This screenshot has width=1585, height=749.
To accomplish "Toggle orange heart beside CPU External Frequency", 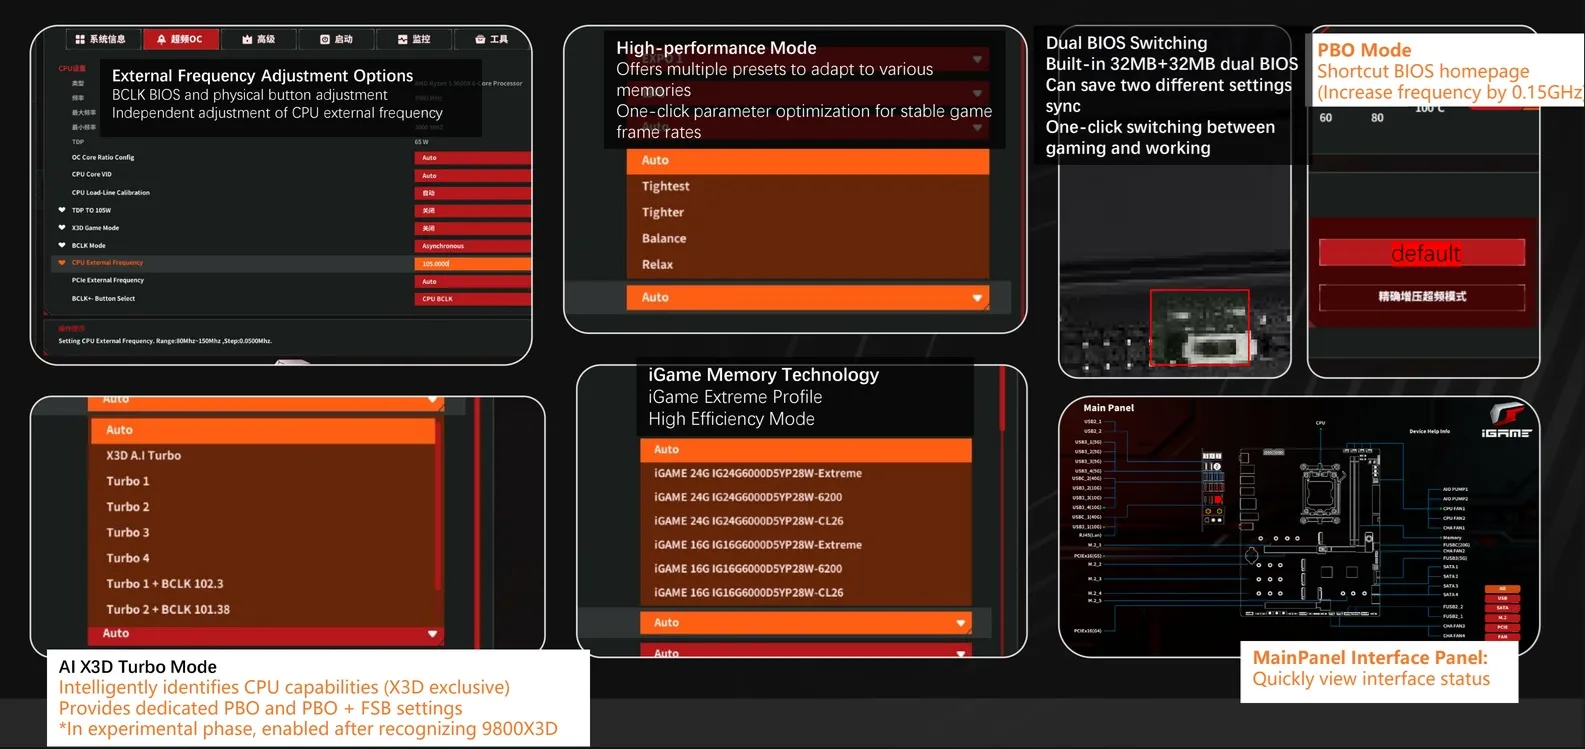I will [62, 263].
